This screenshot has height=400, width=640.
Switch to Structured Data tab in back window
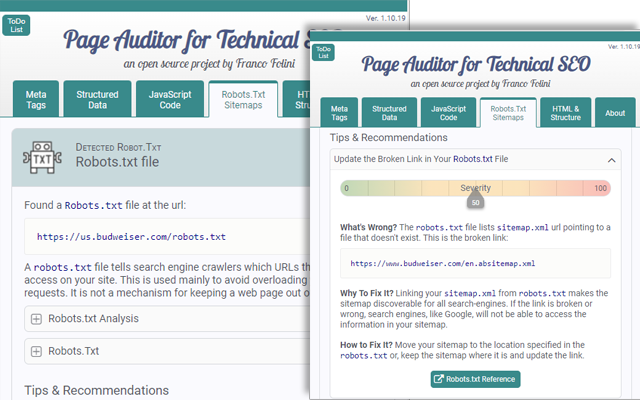98,99
